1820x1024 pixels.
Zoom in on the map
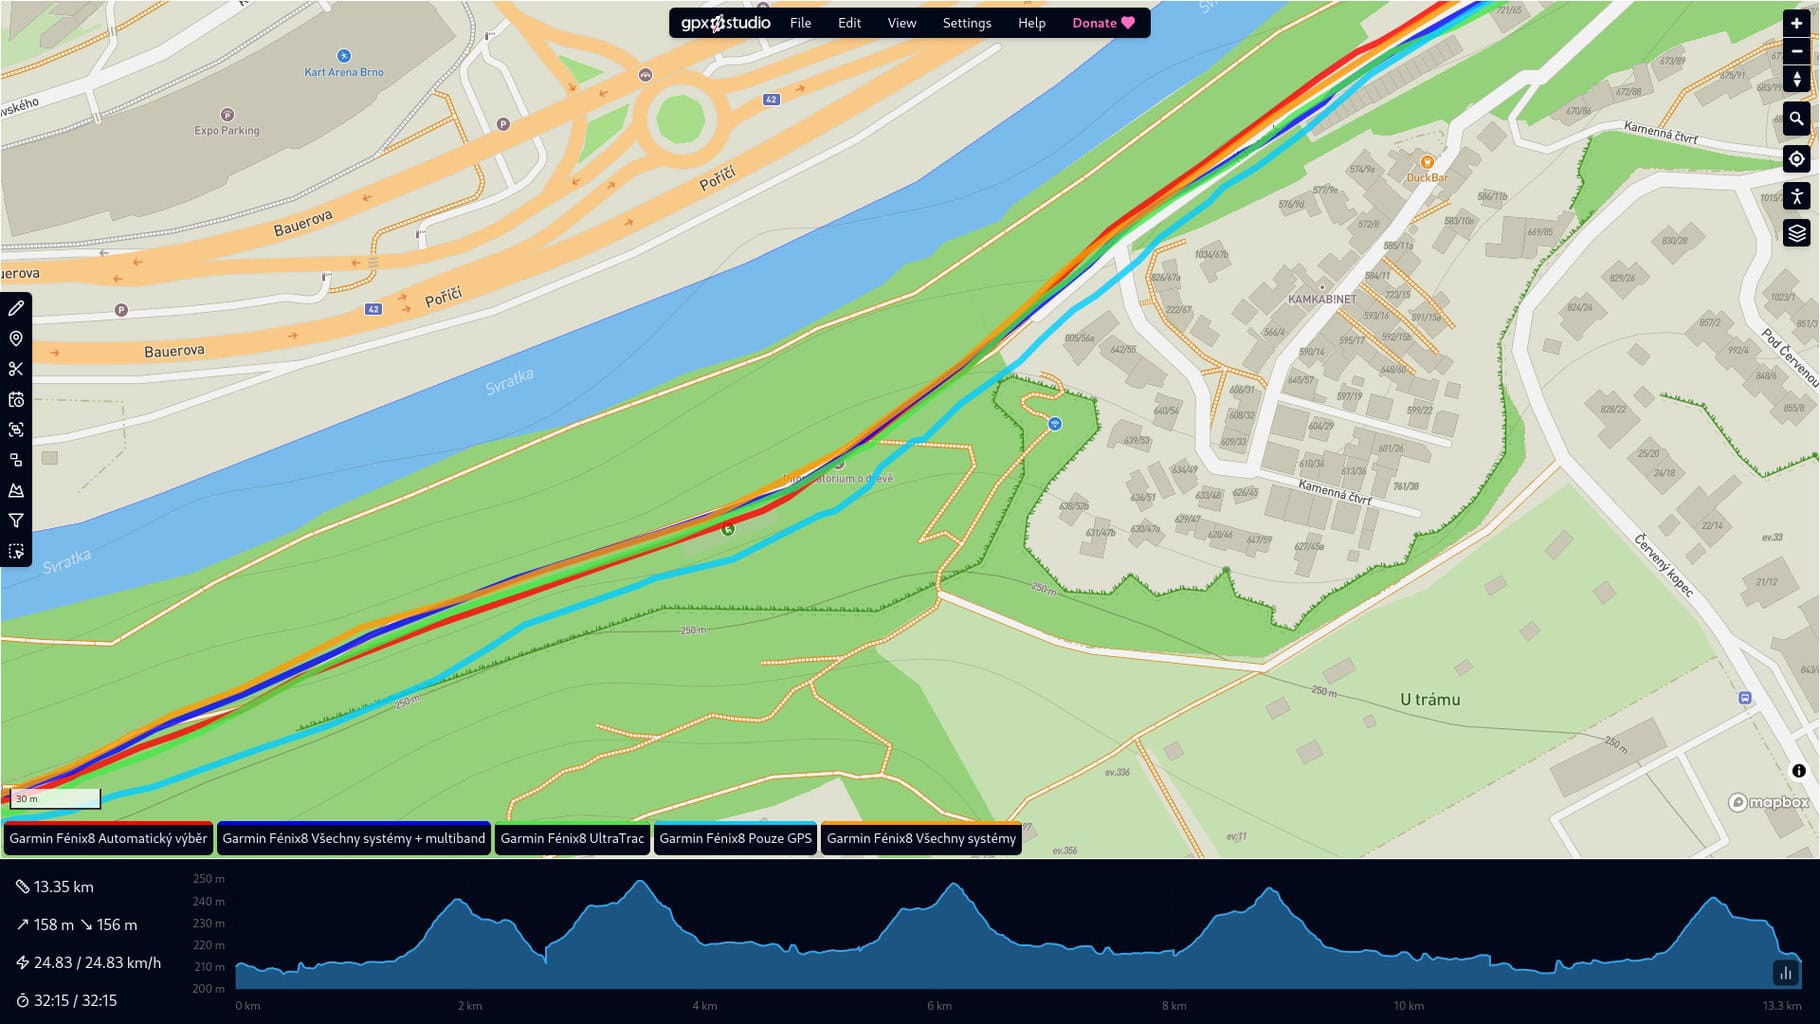[1797, 24]
